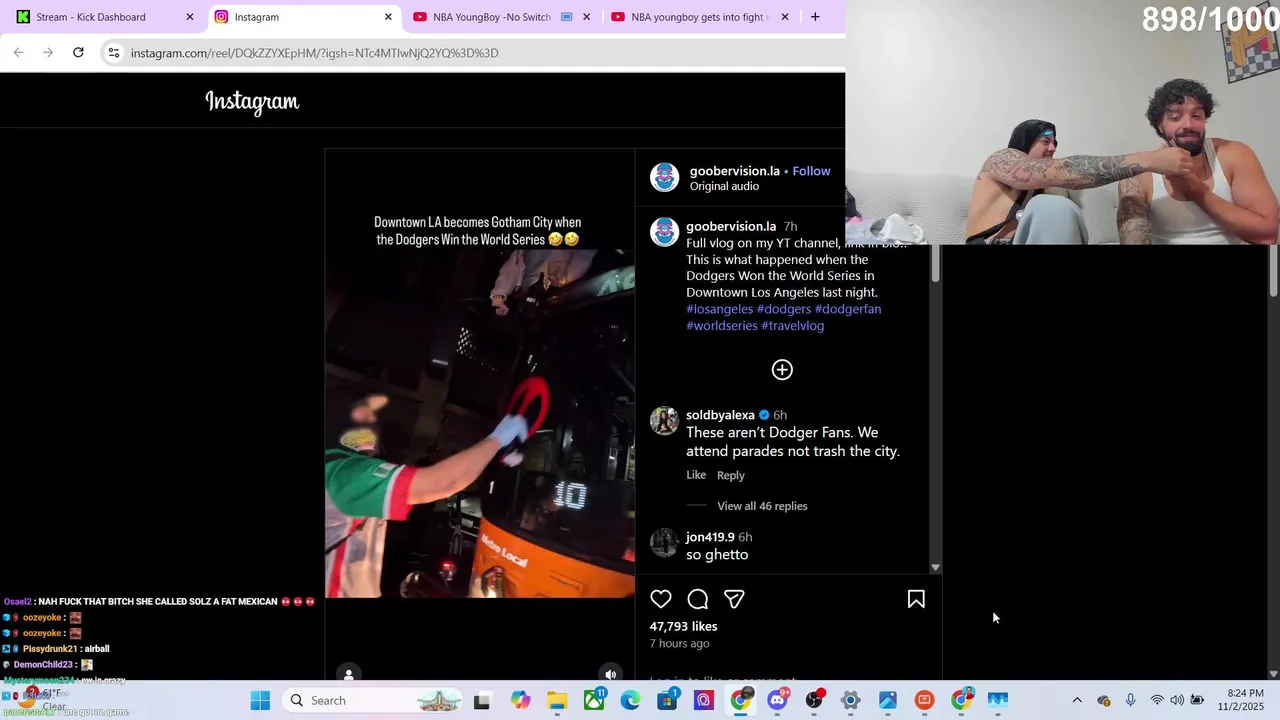Open the #worldseries hashtag

[722, 326]
